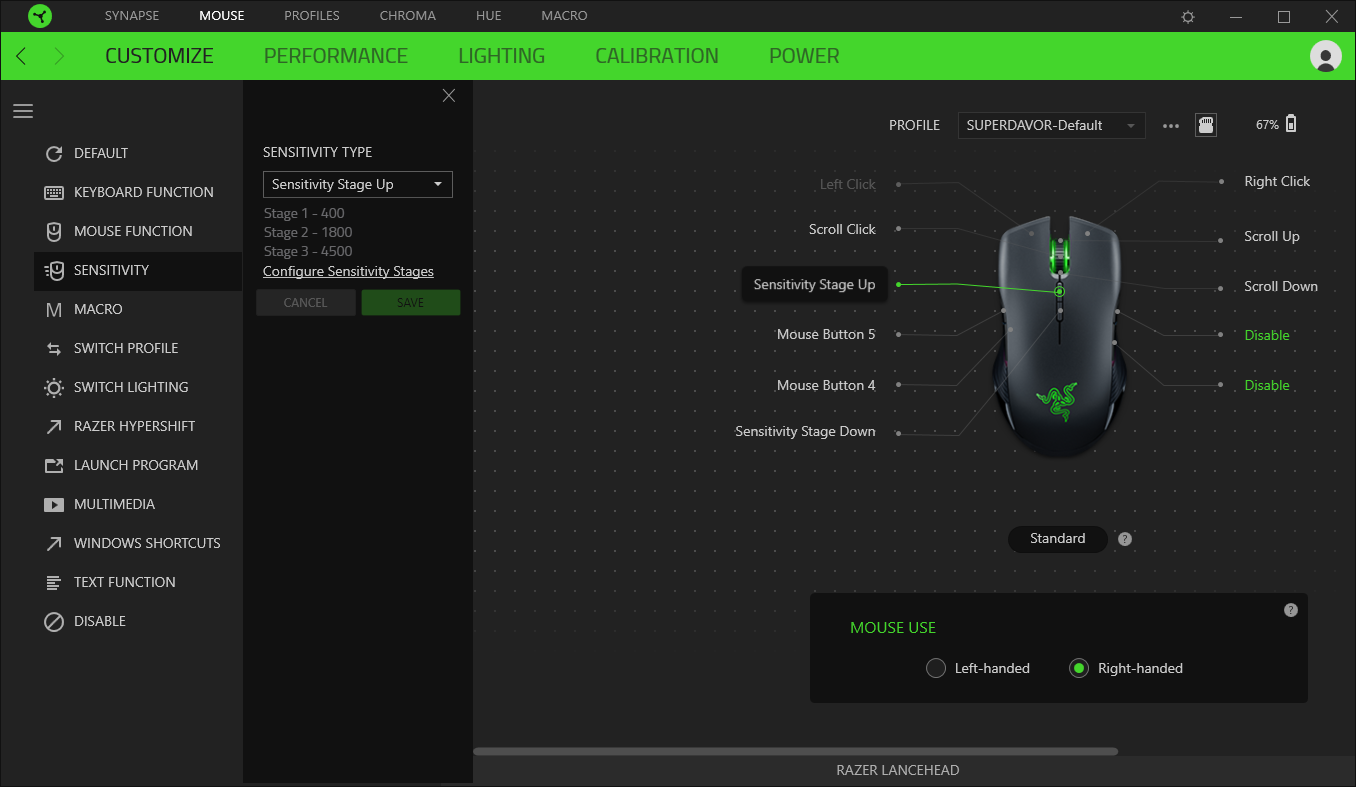The width and height of the screenshot is (1356, 787).
Task: Click the horizontal scrollbar at bottom
Action: tap(795, 751)
